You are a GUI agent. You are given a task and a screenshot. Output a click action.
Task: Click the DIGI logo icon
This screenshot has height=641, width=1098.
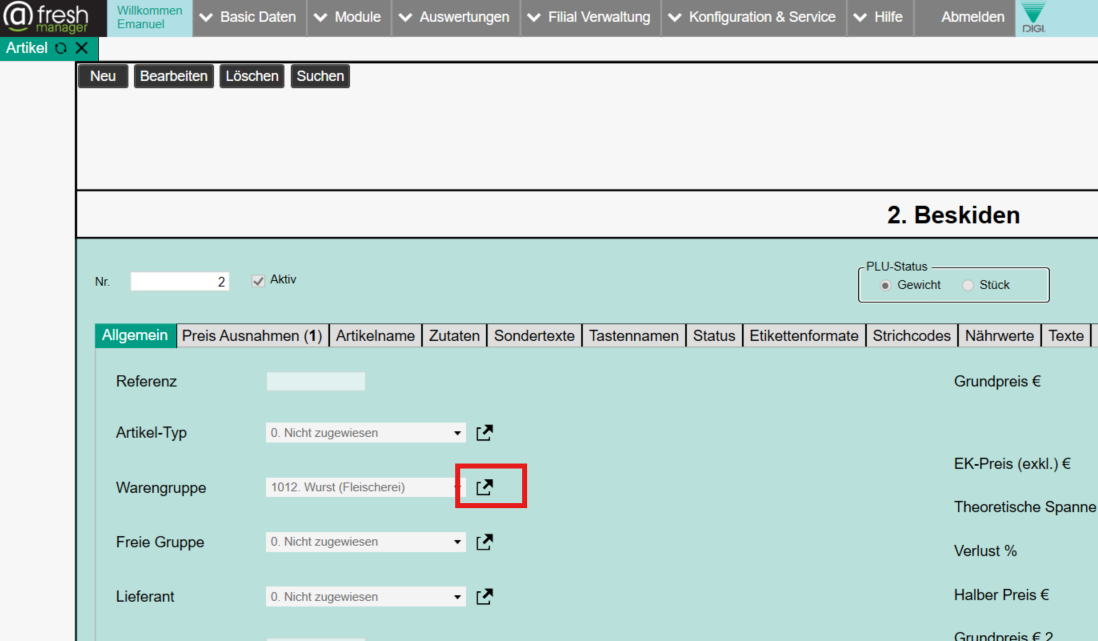[x=1033, y=18]
